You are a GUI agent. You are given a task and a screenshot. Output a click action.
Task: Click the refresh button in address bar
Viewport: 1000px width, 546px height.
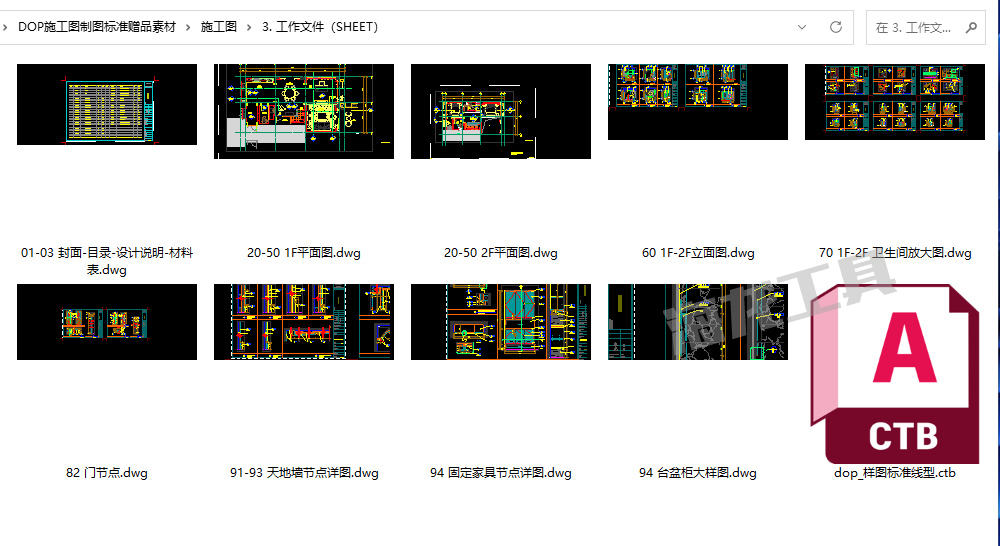(836, 27)
